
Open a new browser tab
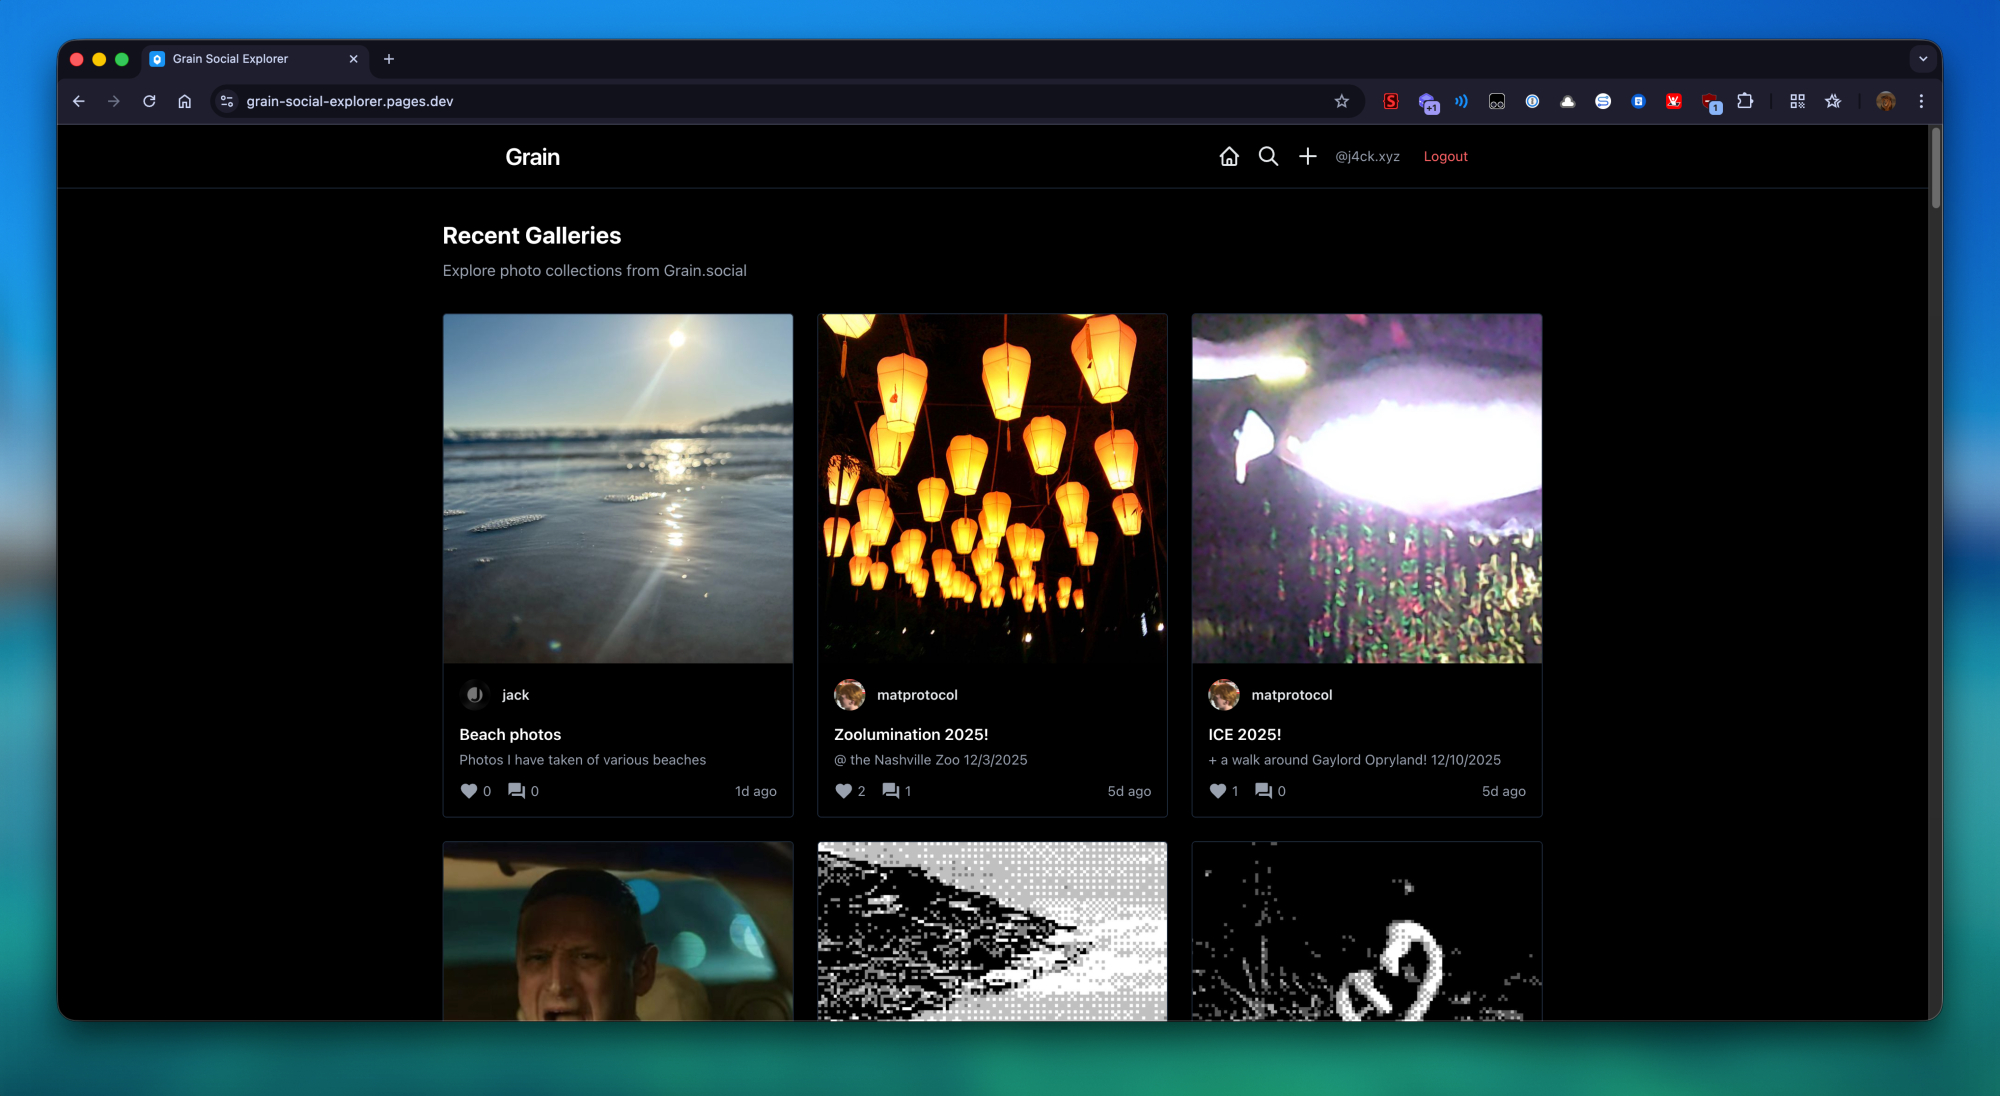tap(389, 59)
